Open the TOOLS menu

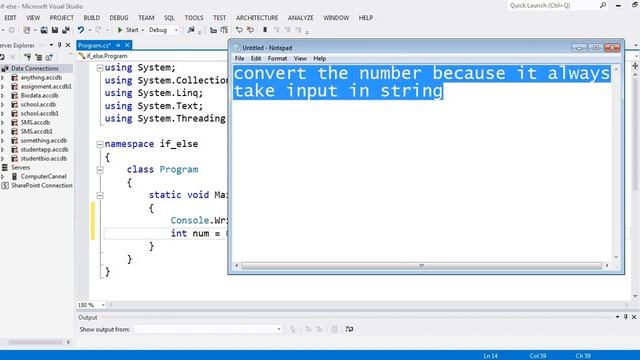click(x=194, y=18)
